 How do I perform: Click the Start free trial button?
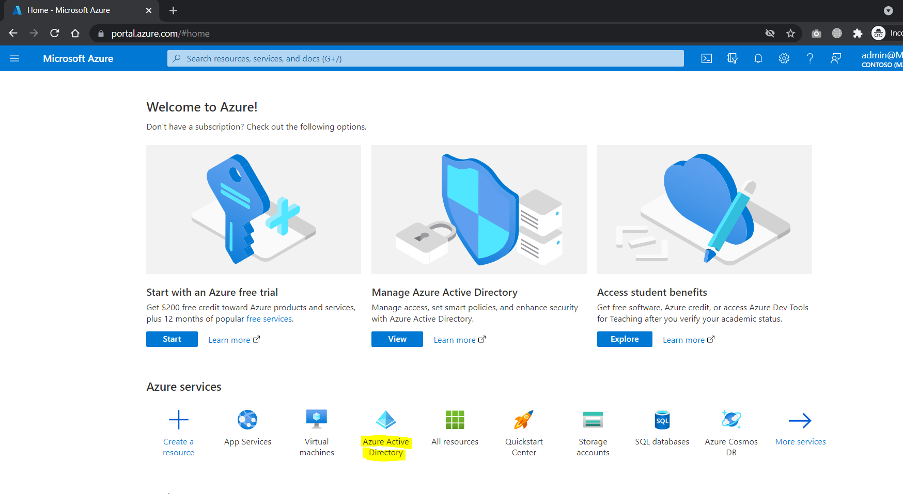click(x=172, y=339)
